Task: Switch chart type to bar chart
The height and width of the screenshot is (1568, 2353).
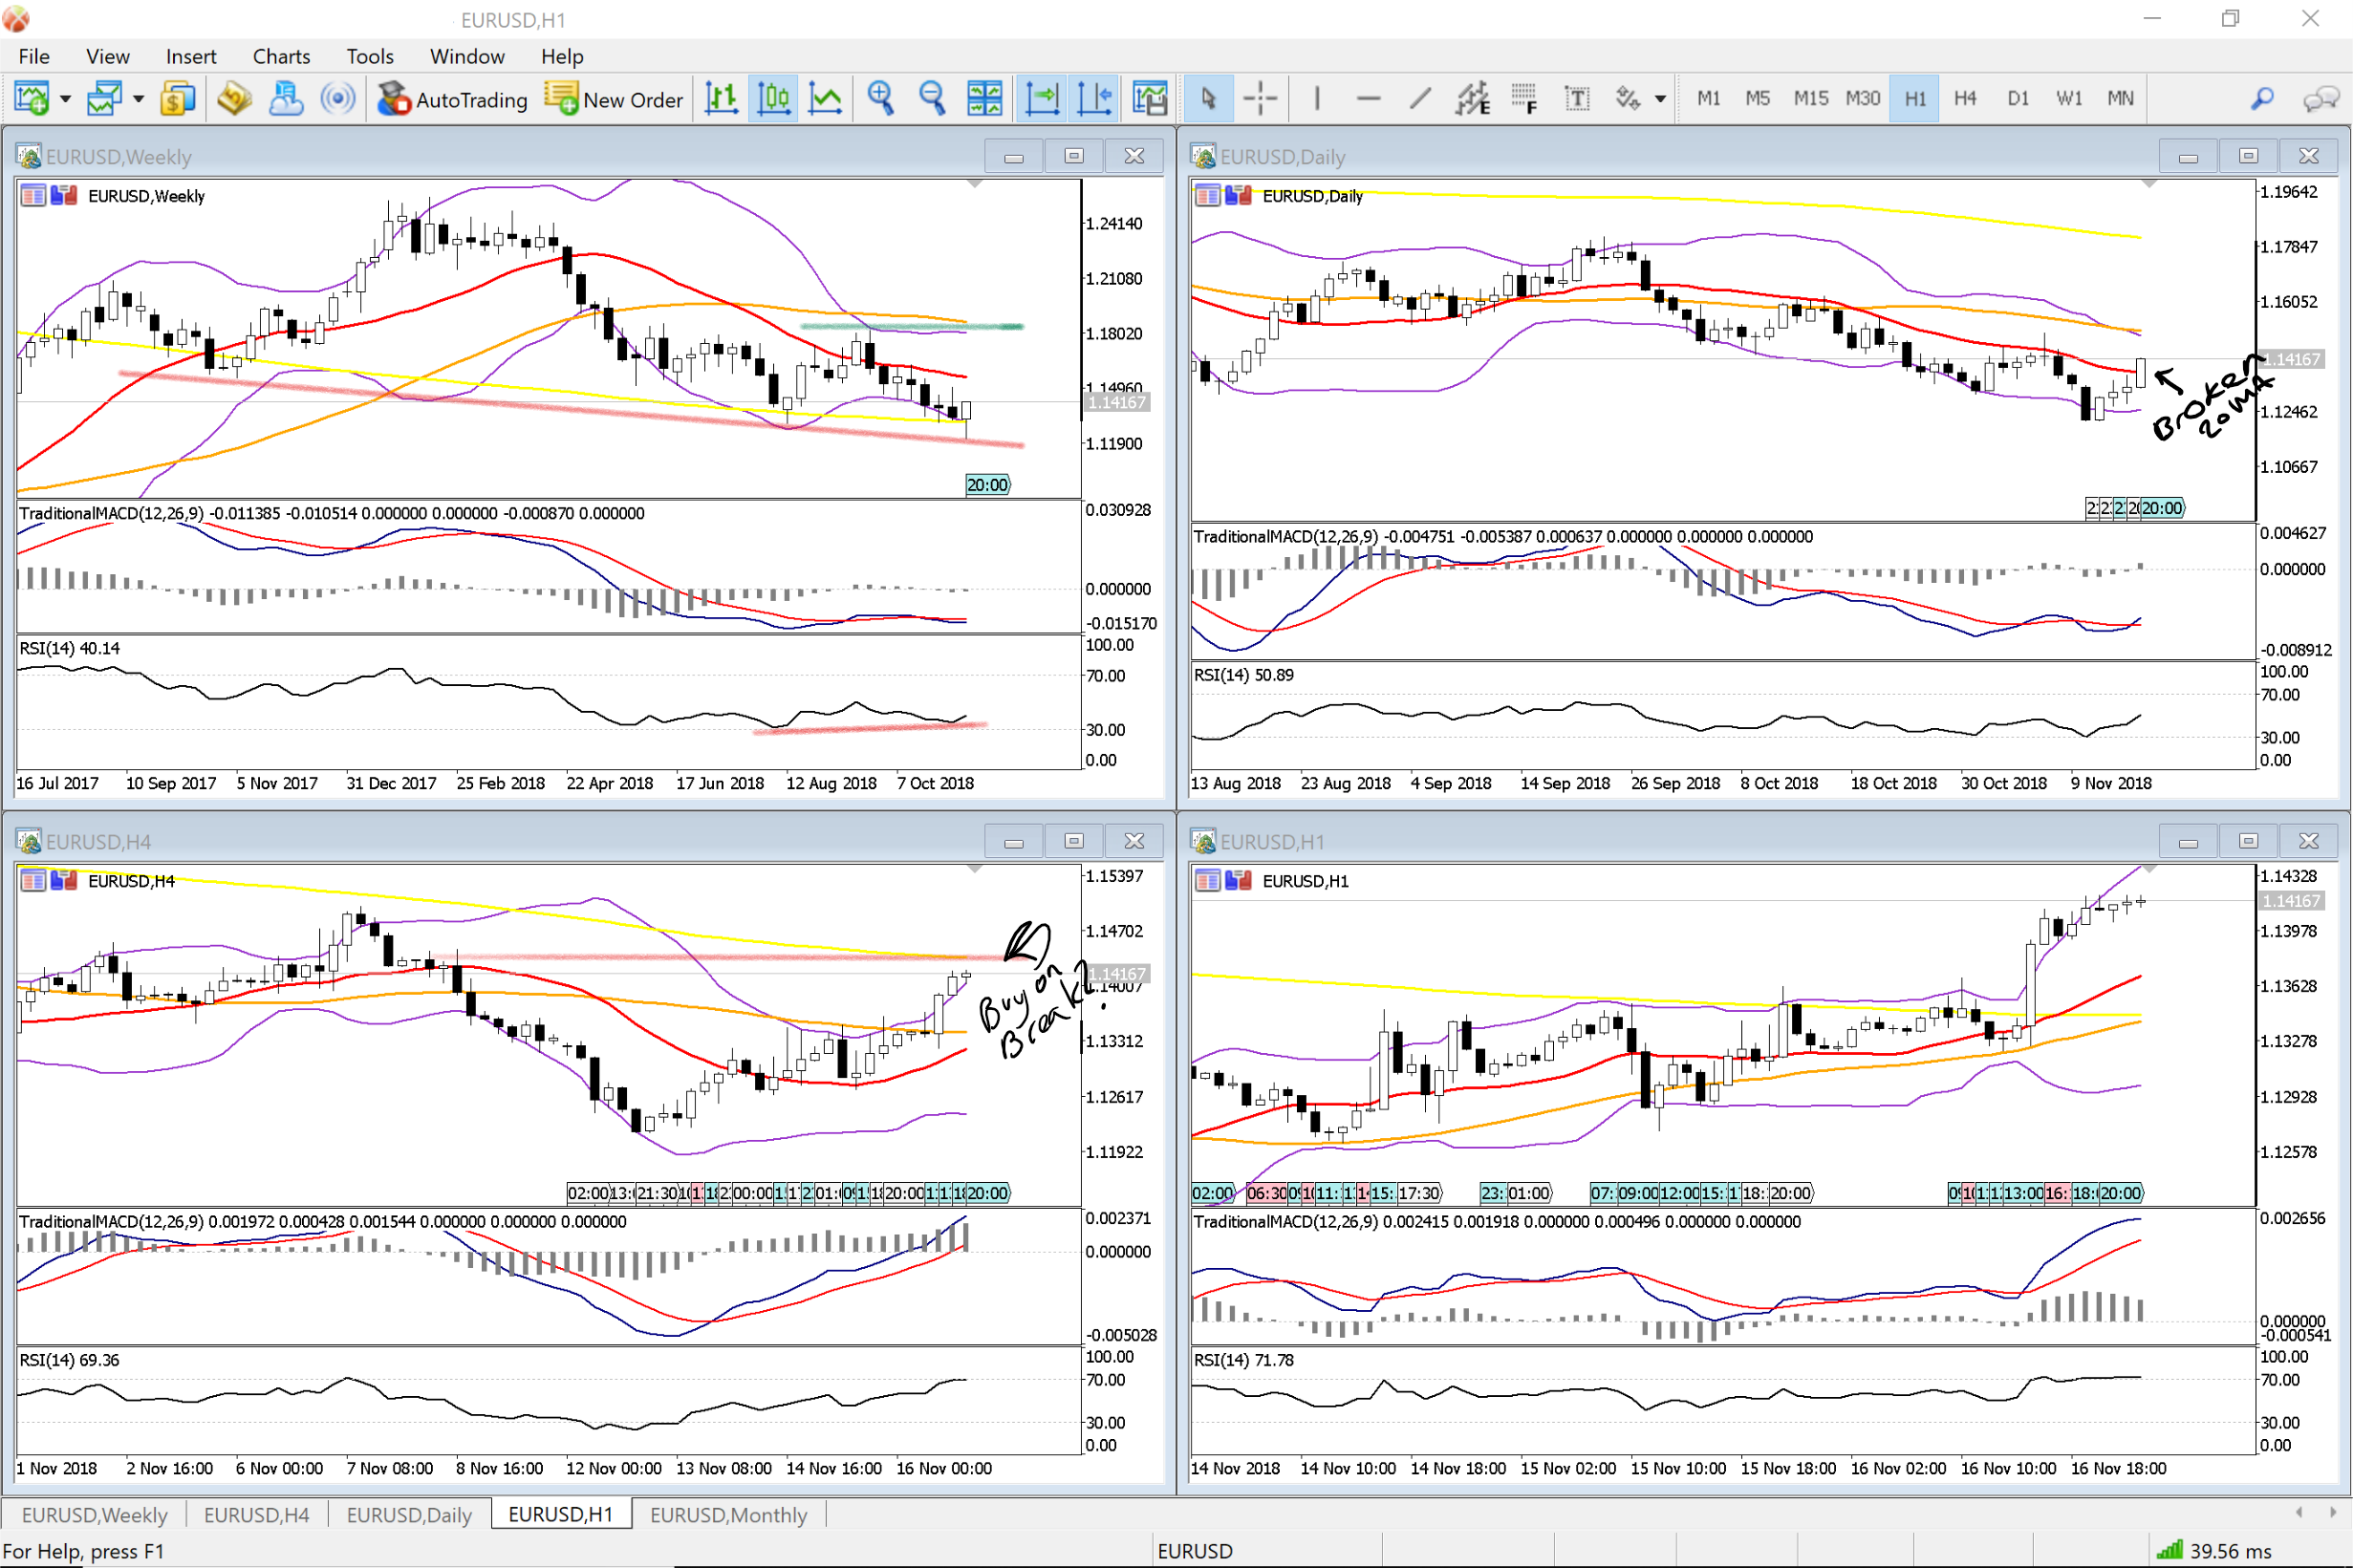Action: tap(721, 98)
